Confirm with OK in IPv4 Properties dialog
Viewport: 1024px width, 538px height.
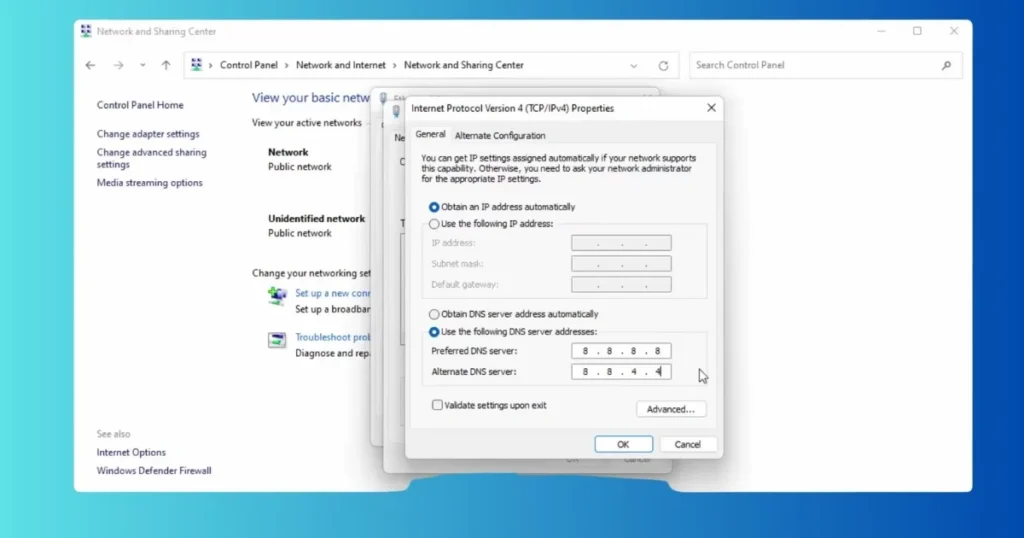click(x=623, y=445)
